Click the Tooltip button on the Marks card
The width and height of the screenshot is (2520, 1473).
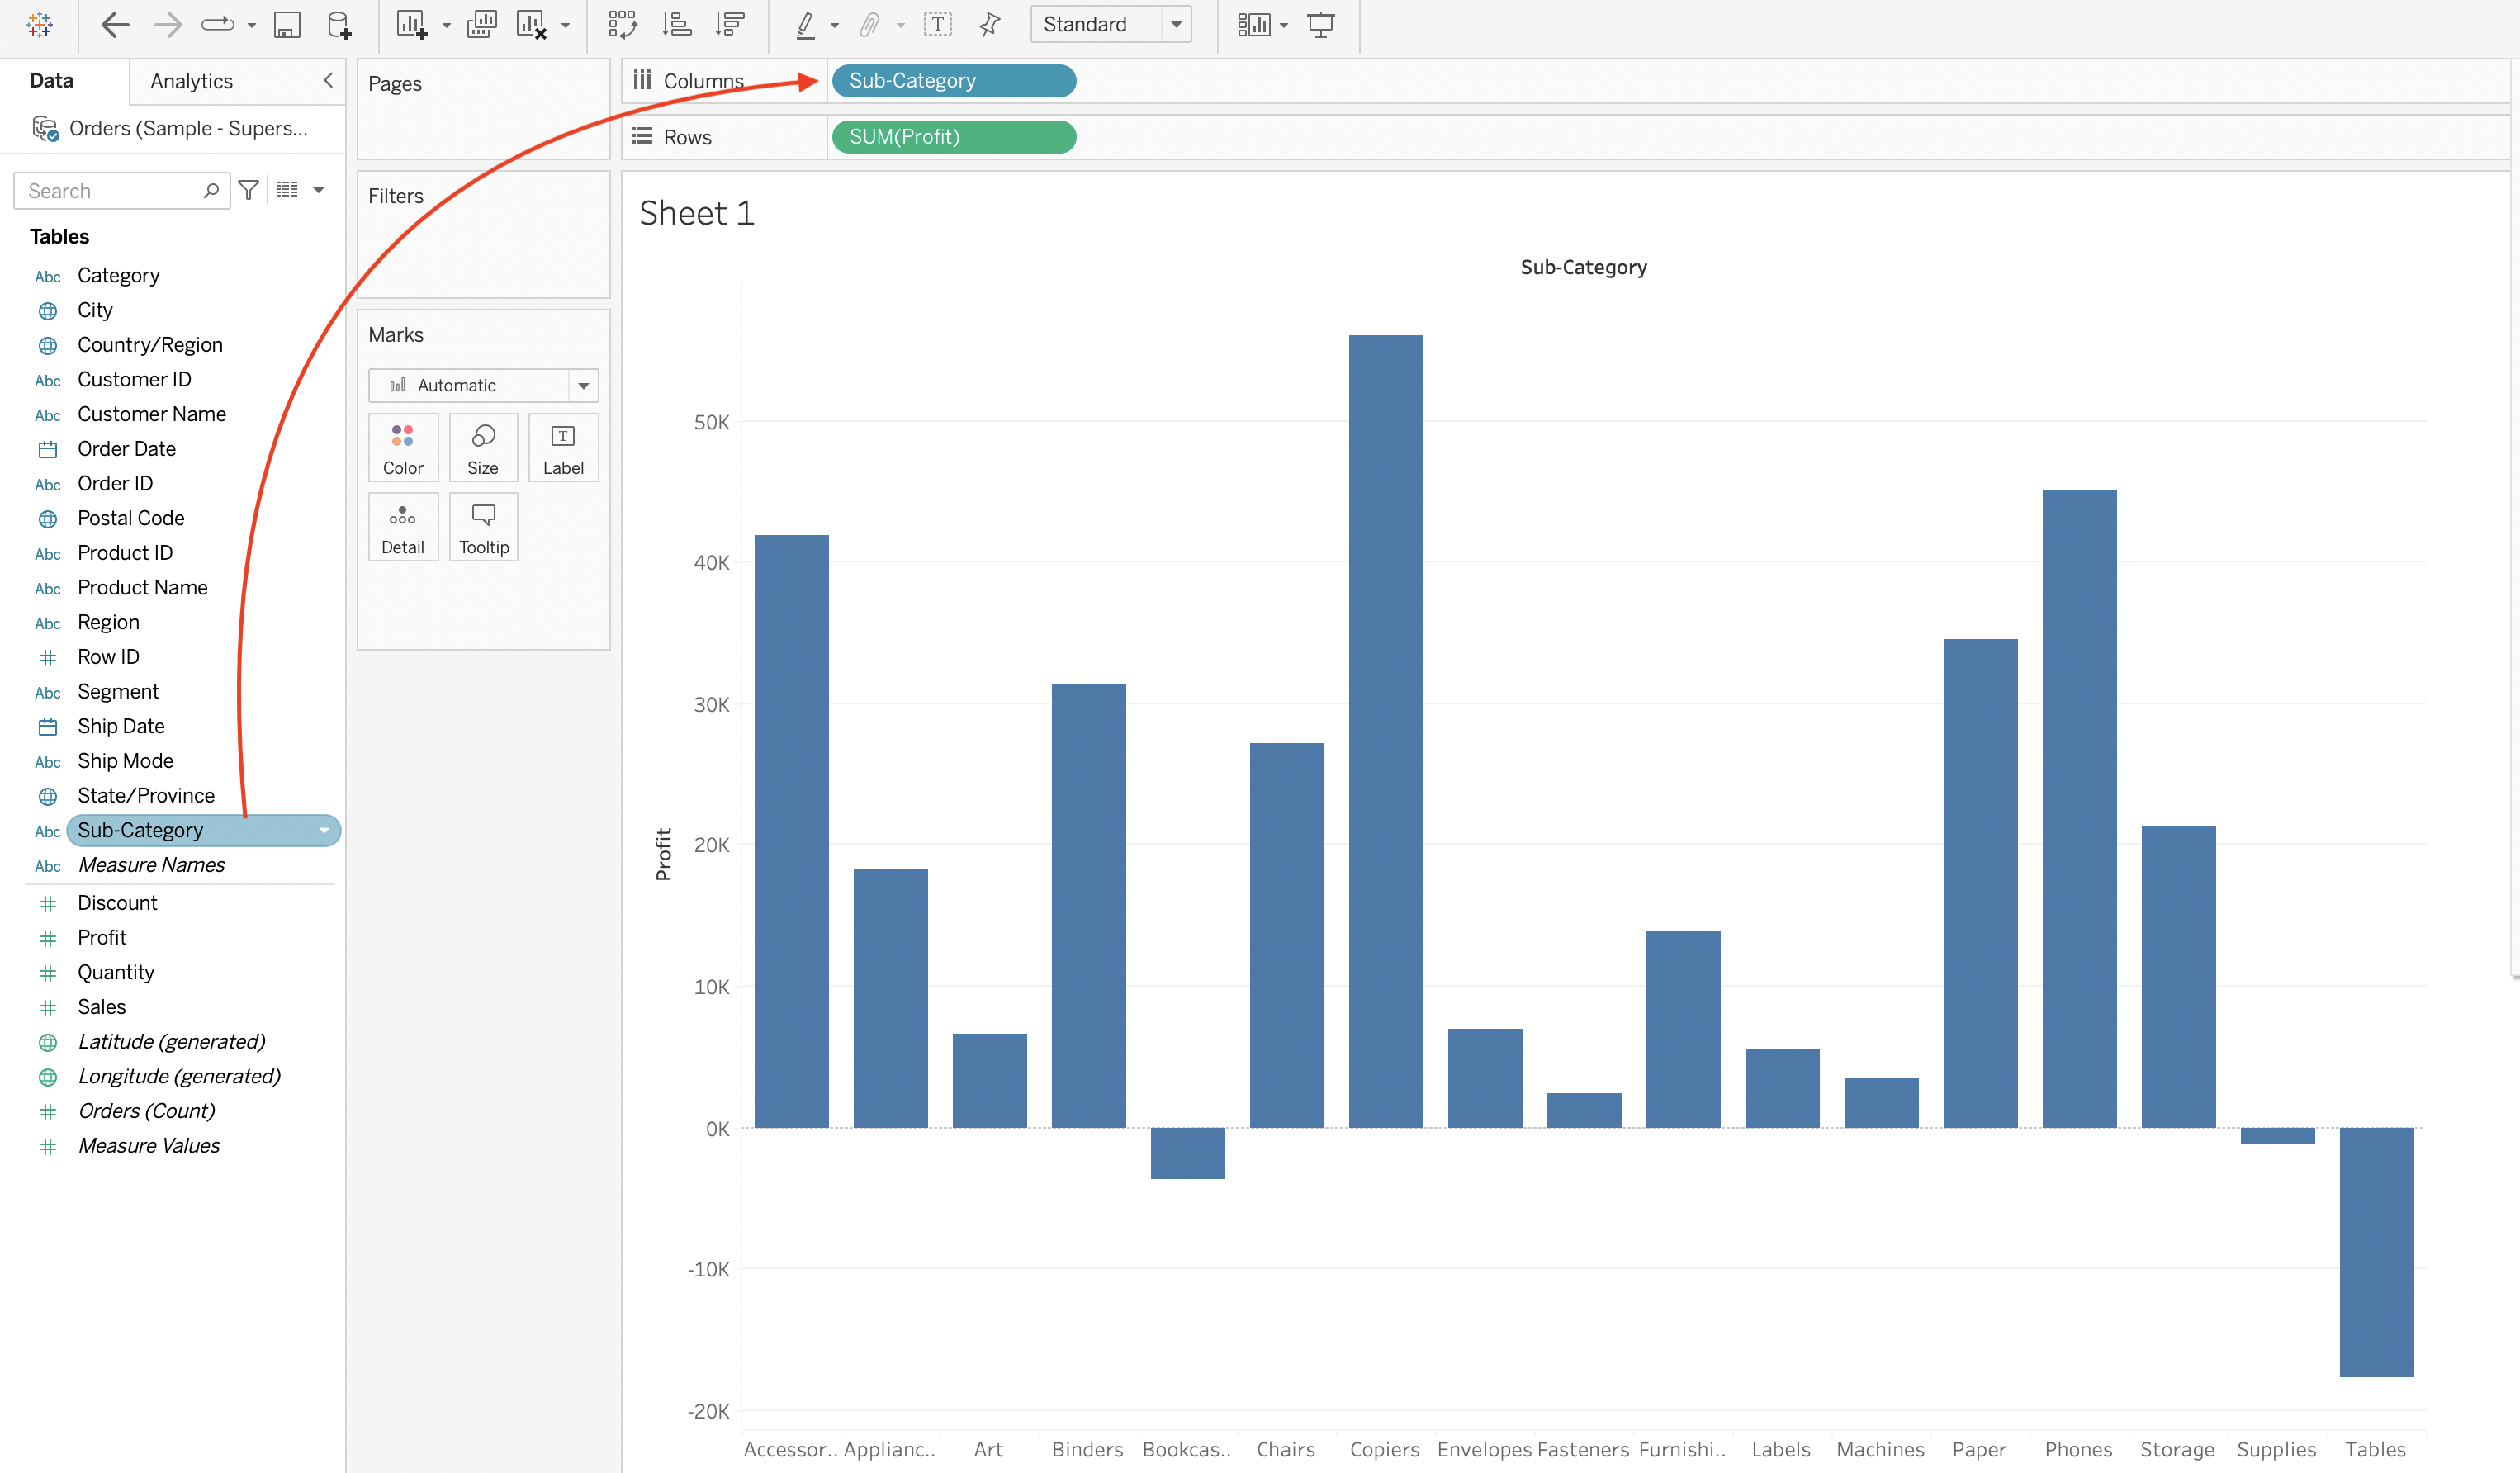(483, 527)
